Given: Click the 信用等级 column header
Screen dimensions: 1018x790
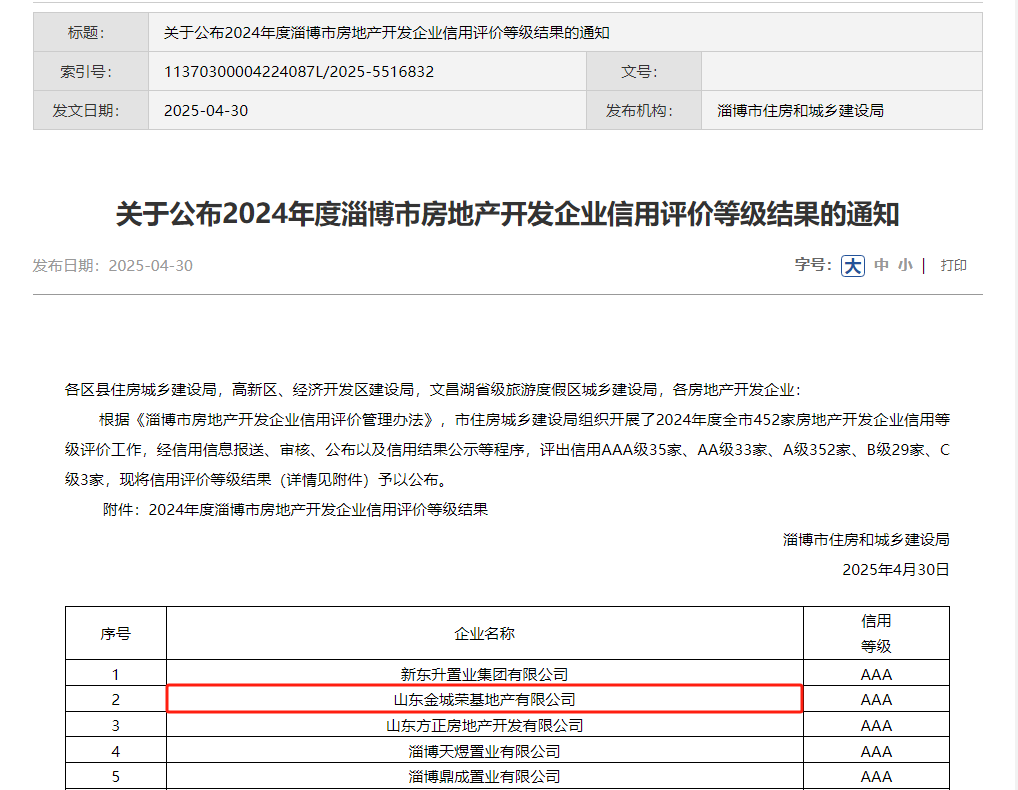Looking at the screenshot, I should point(876,633).
